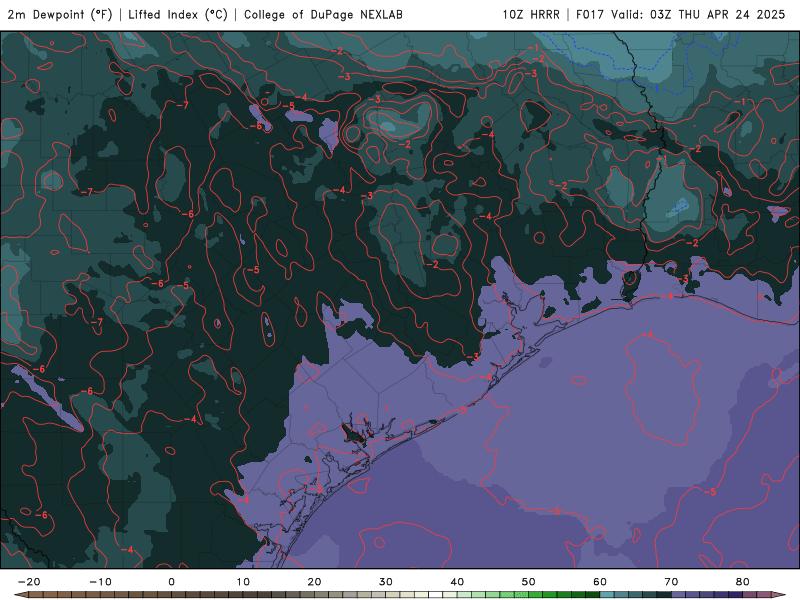This screenshot has height=600, width=800.
Task: Click the "03Z THU APR 24 2025" valid time
Action: point(717,15)
